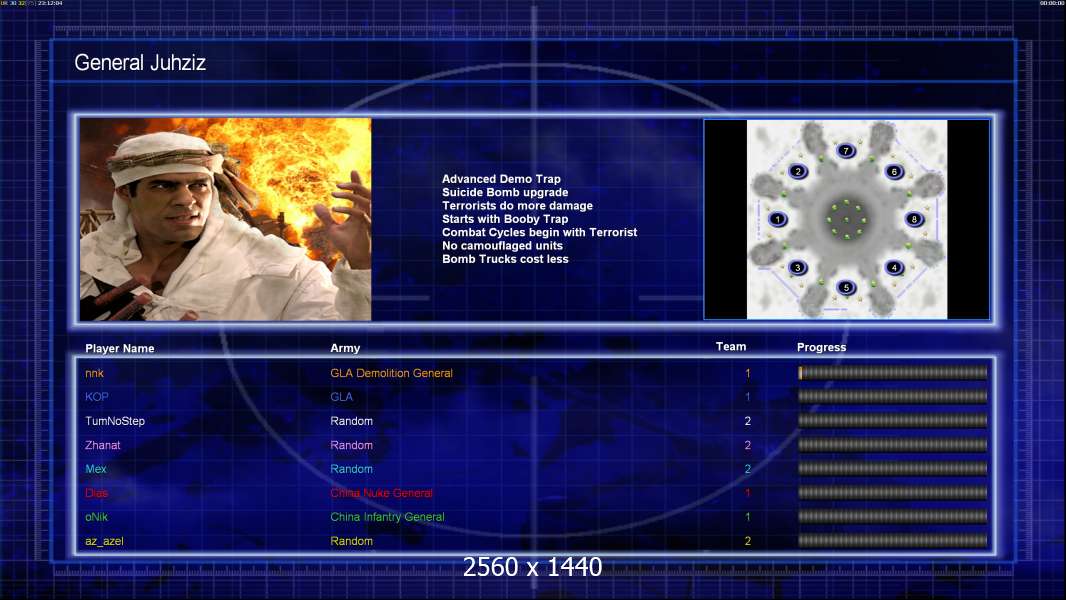
Task: Click the Army column header
Action: 345,349
